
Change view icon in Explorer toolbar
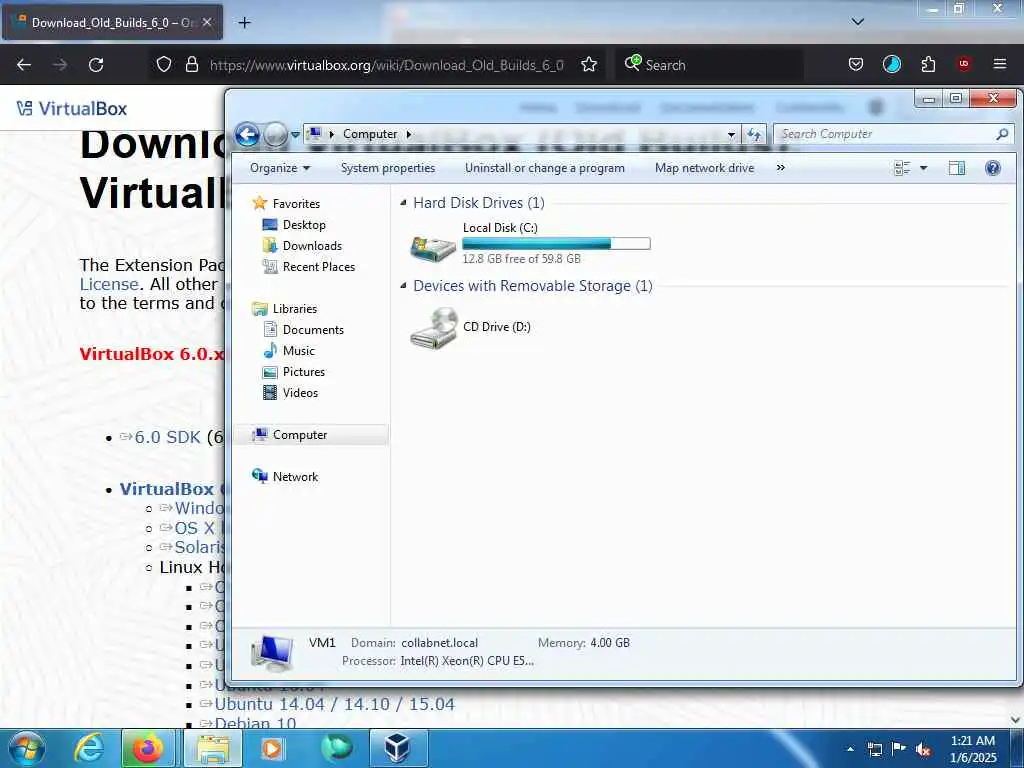click(902, 168)
